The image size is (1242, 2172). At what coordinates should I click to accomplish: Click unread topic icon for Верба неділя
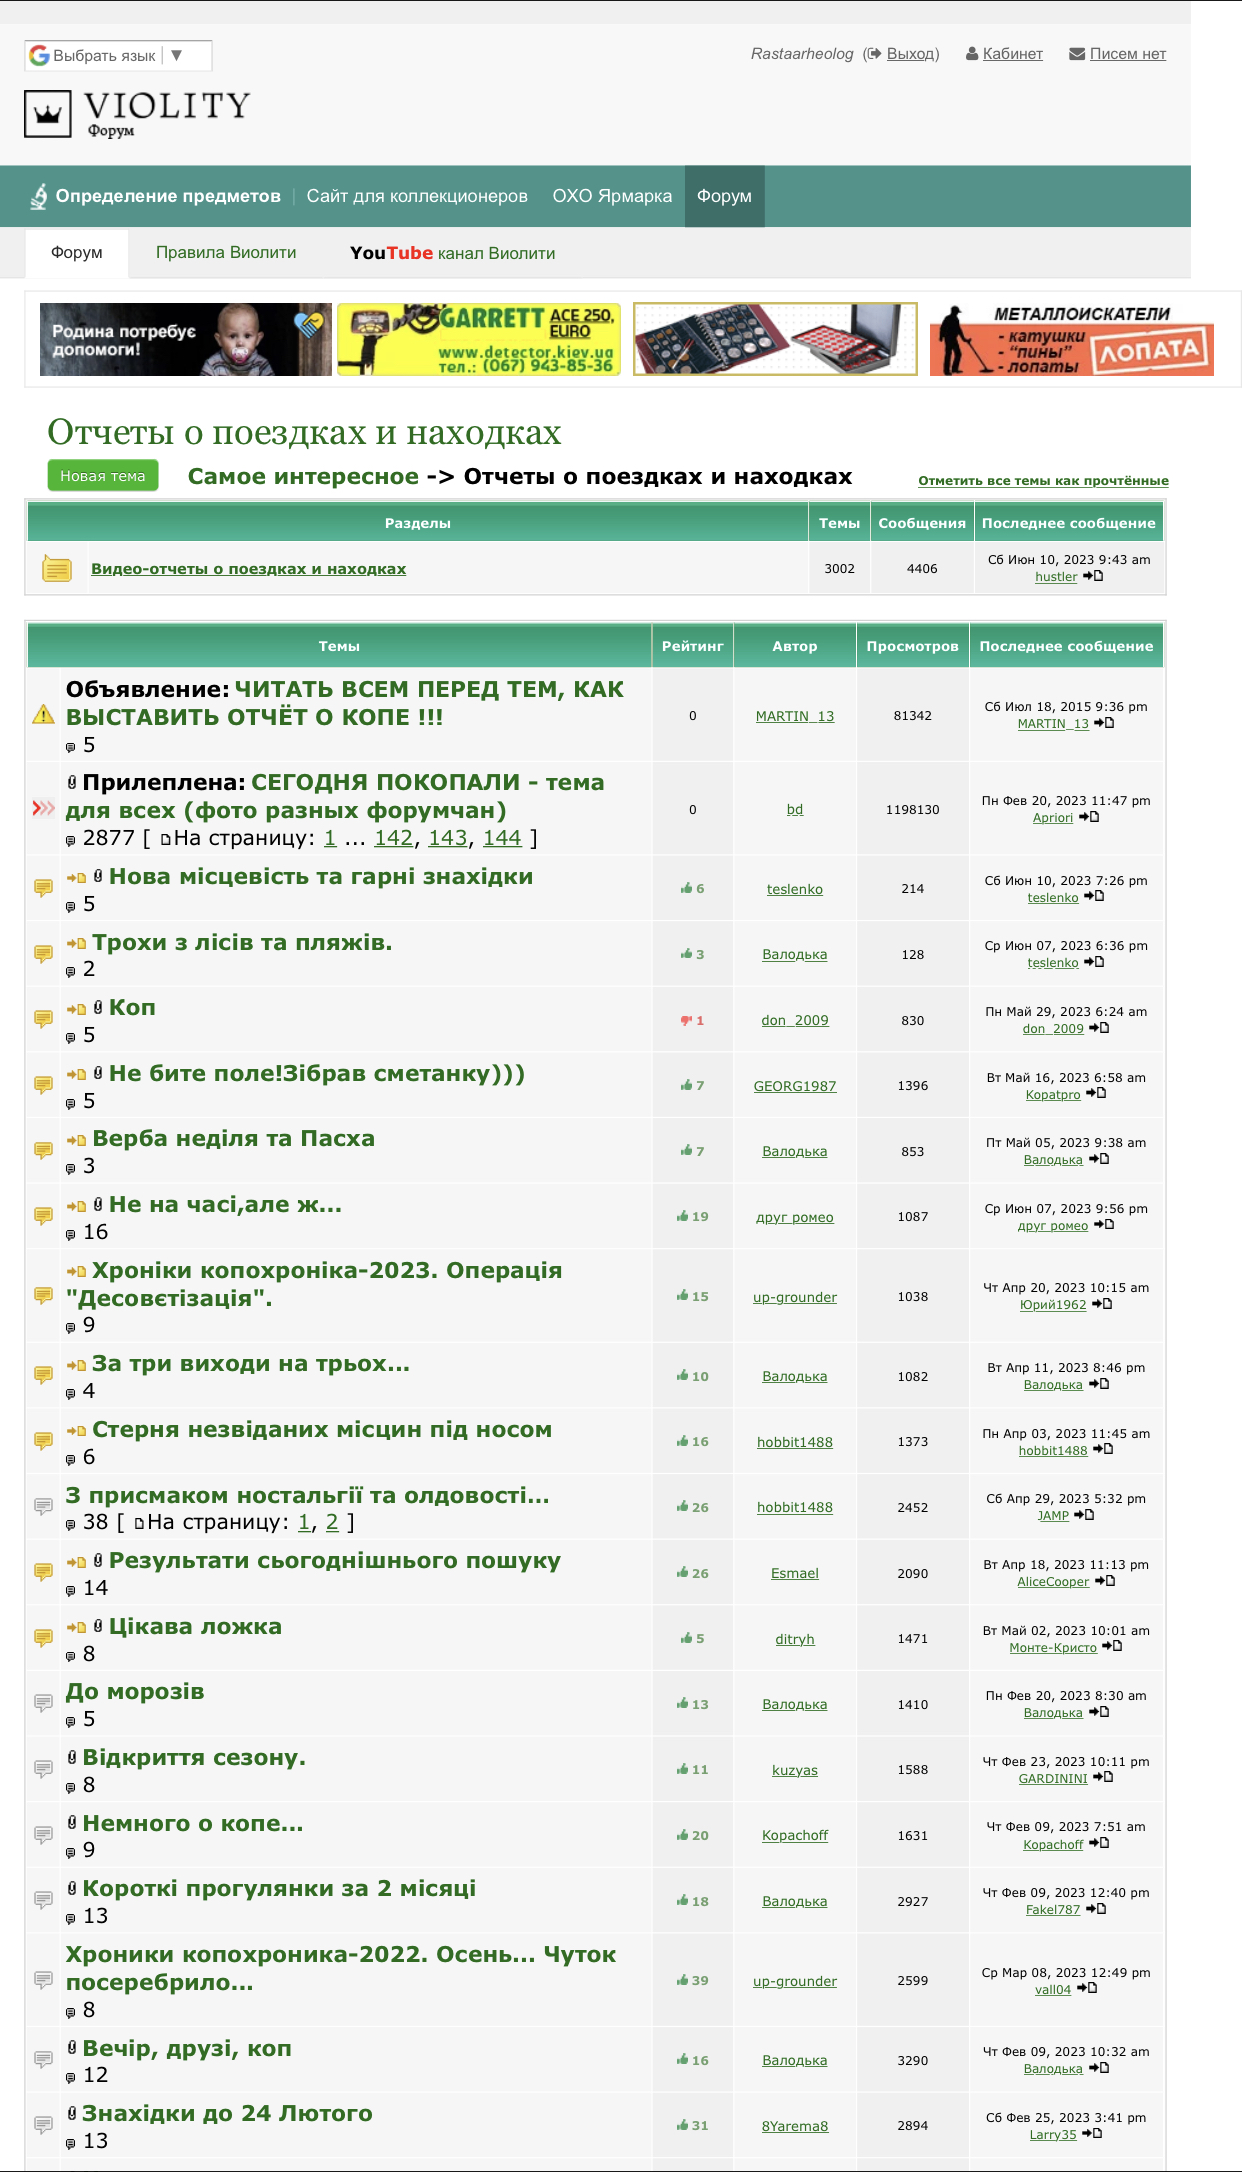(43, 1151)
